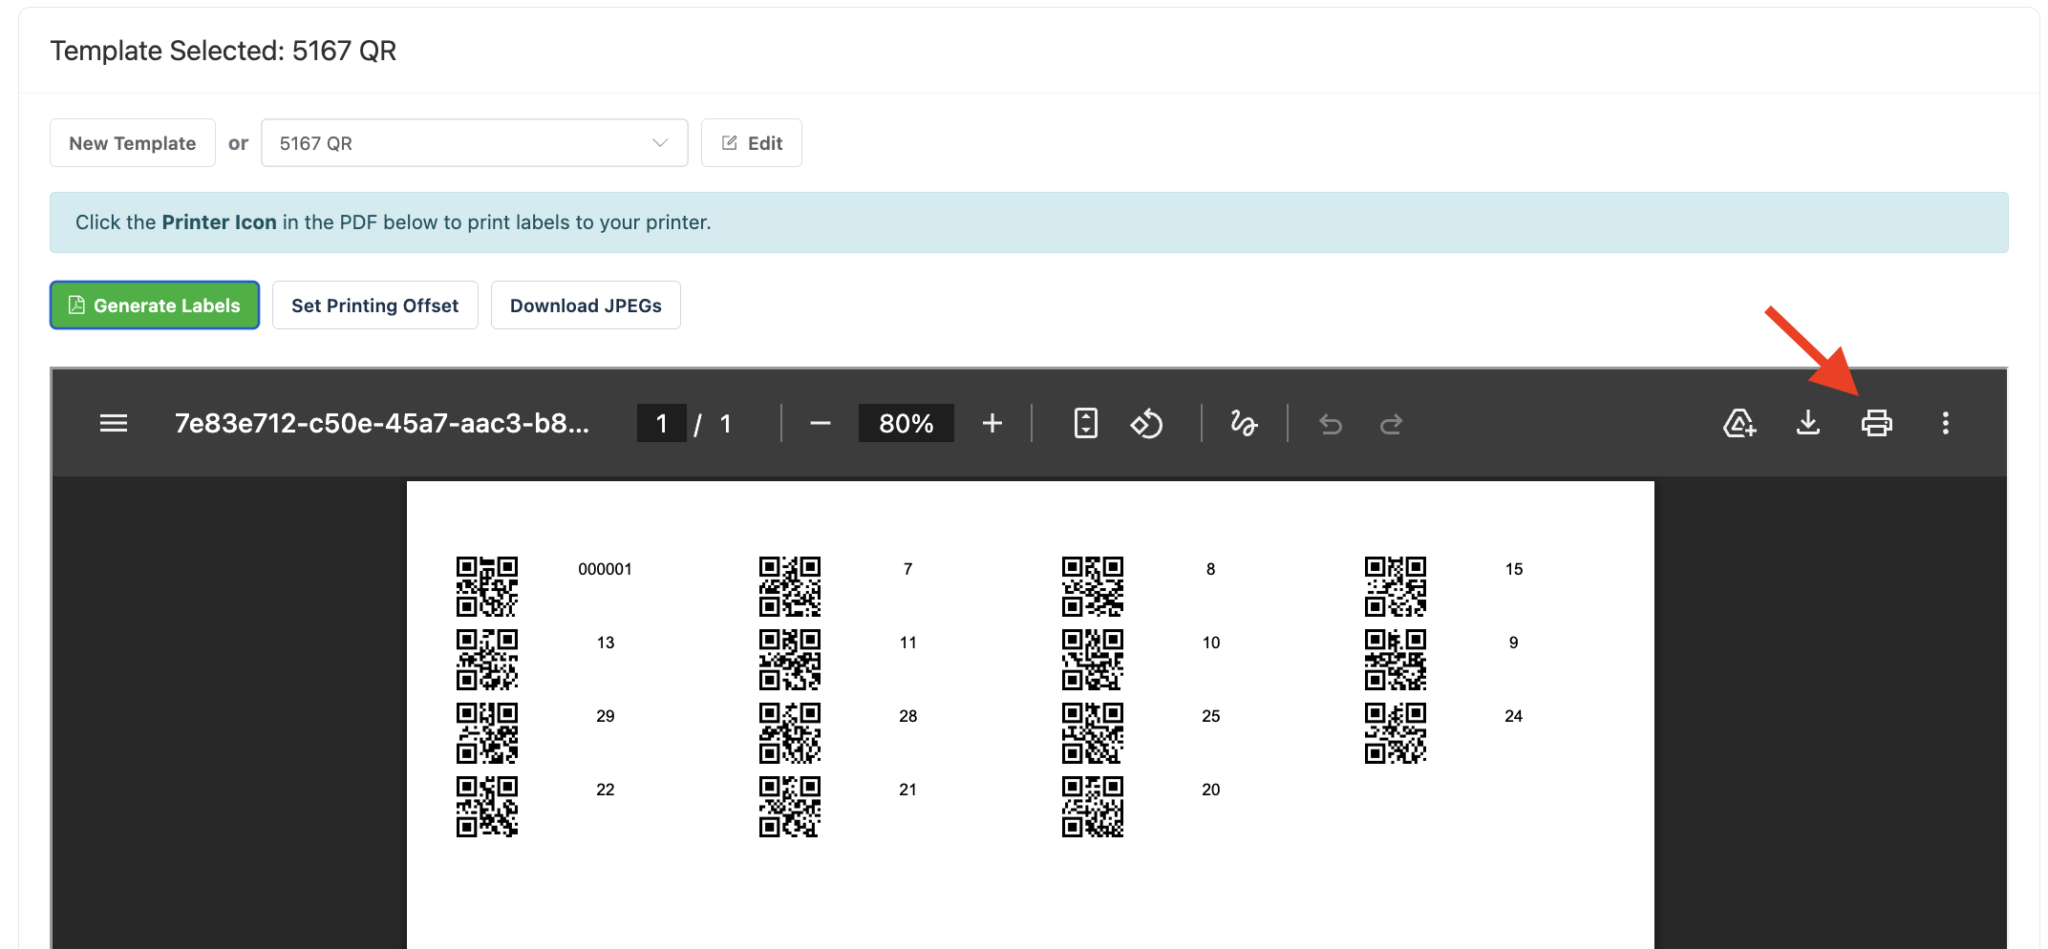Toggle fit to page button
Viewport: 2048px width, 949px height.
1085,424
